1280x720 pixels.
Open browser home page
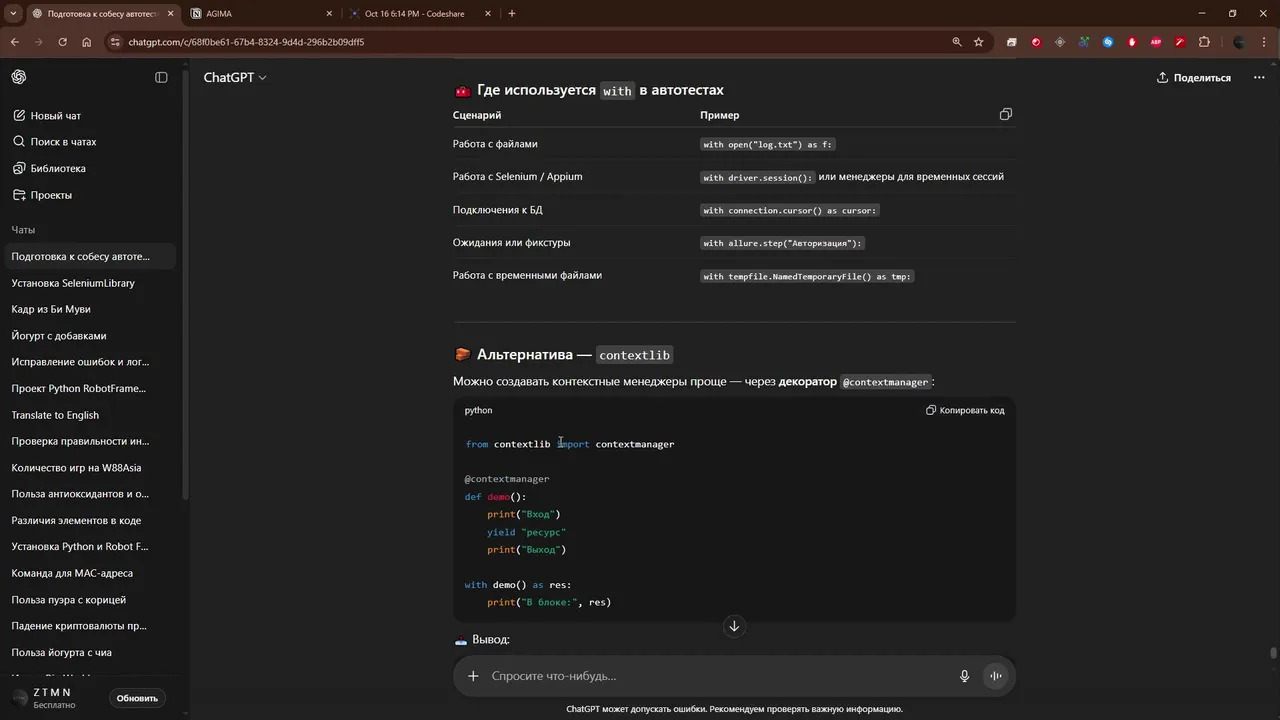[x=87, y=42]
